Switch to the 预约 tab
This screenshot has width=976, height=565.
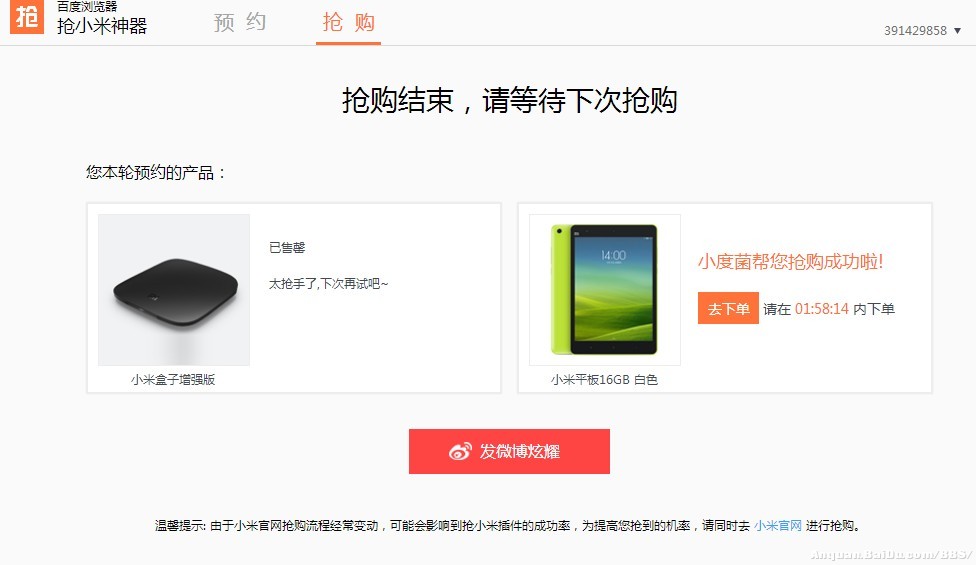point(240,22)
